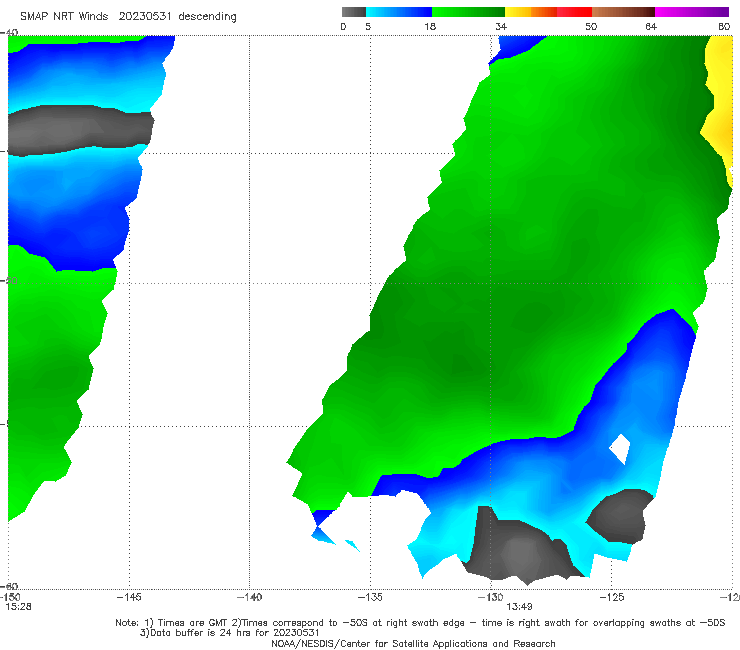This screenshot has width=740, height=650.
Task: Click the gray 0-5 segment of color bar
Action: 354,12
